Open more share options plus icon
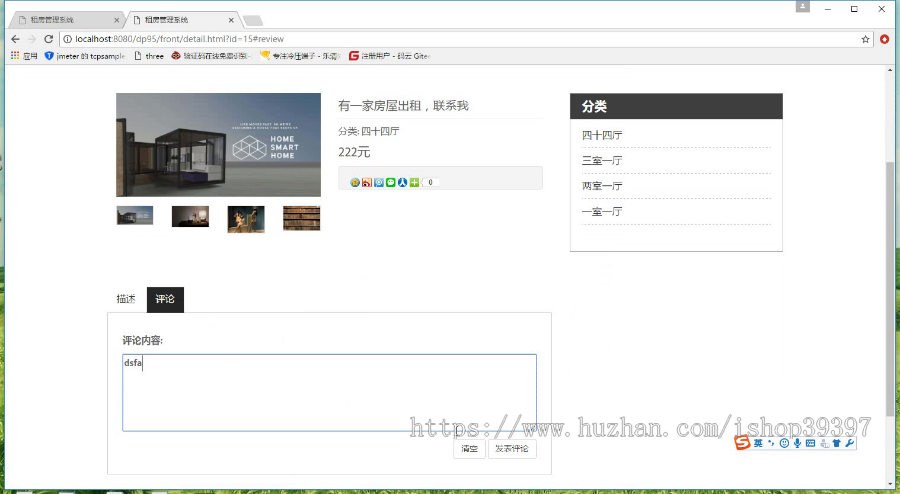The height and width of the screenshot is (494, 900). (x=414, y=182)
